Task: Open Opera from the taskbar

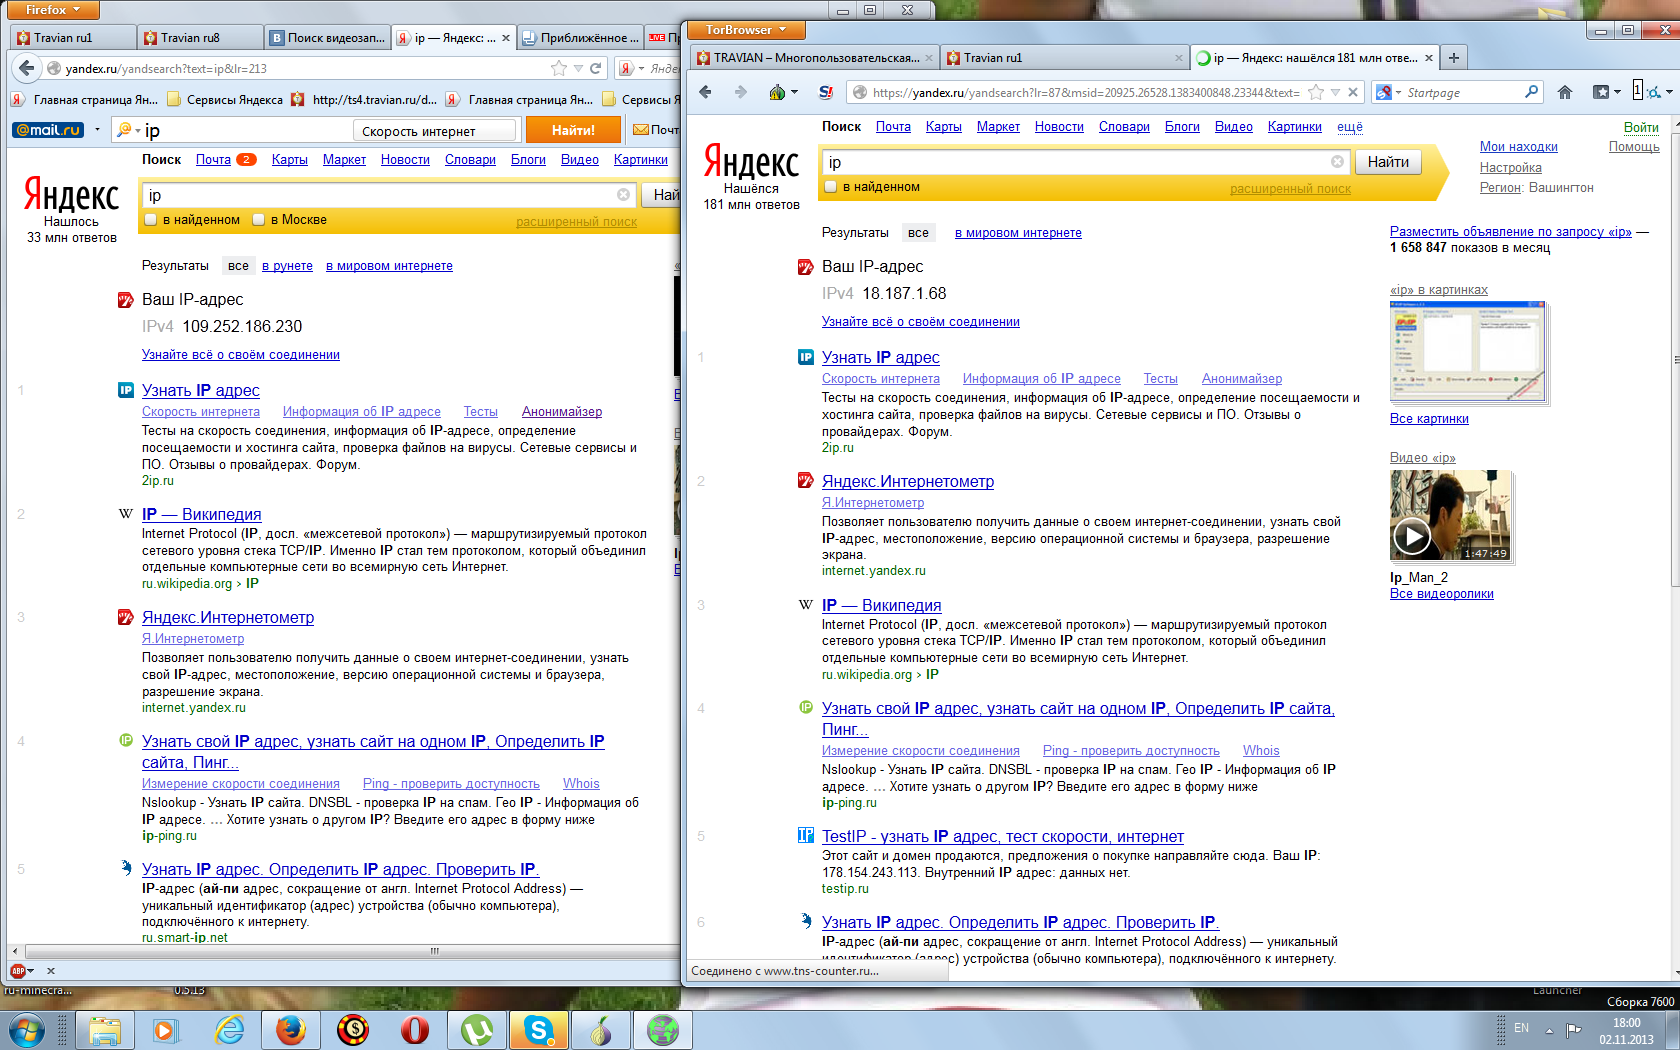Action: pos(415,1030)
